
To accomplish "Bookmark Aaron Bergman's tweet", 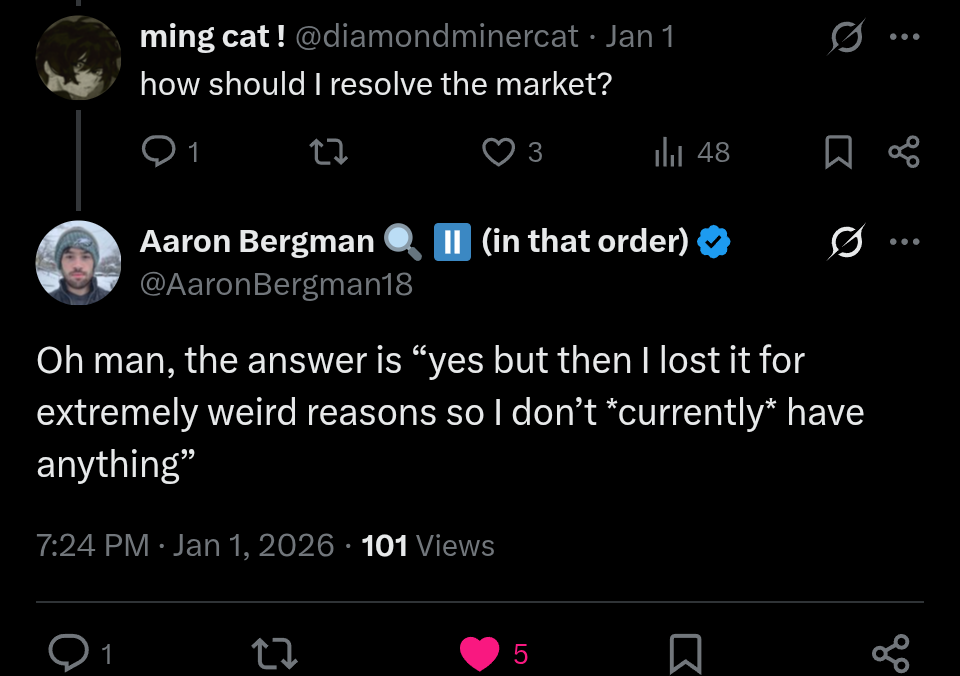I will tap(685, 654).
